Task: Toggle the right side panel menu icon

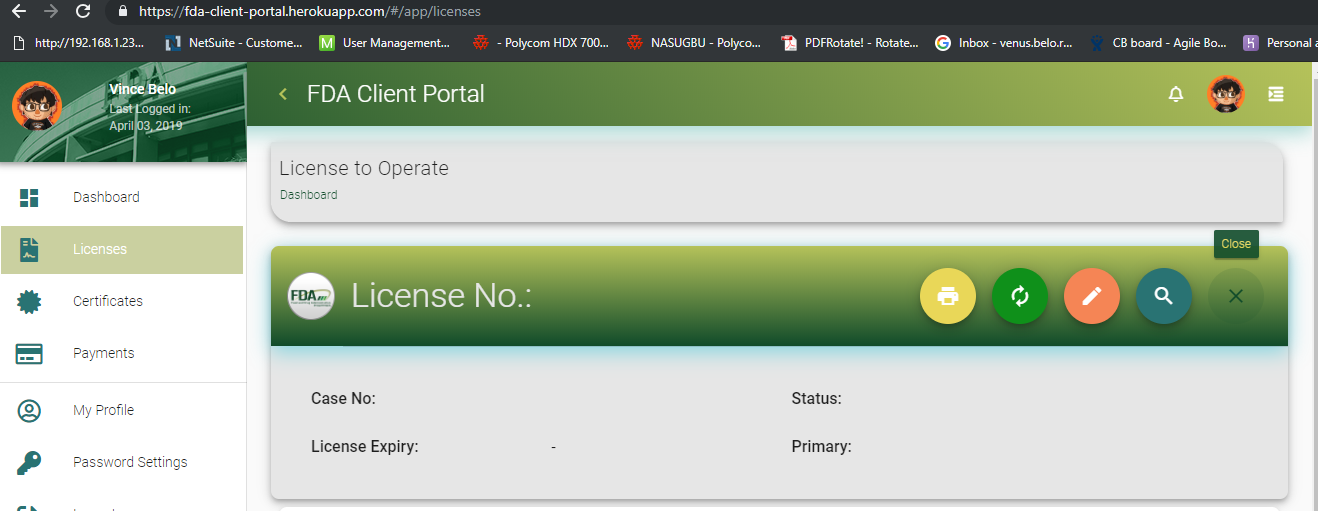Action: click(x=1275, y=94)
